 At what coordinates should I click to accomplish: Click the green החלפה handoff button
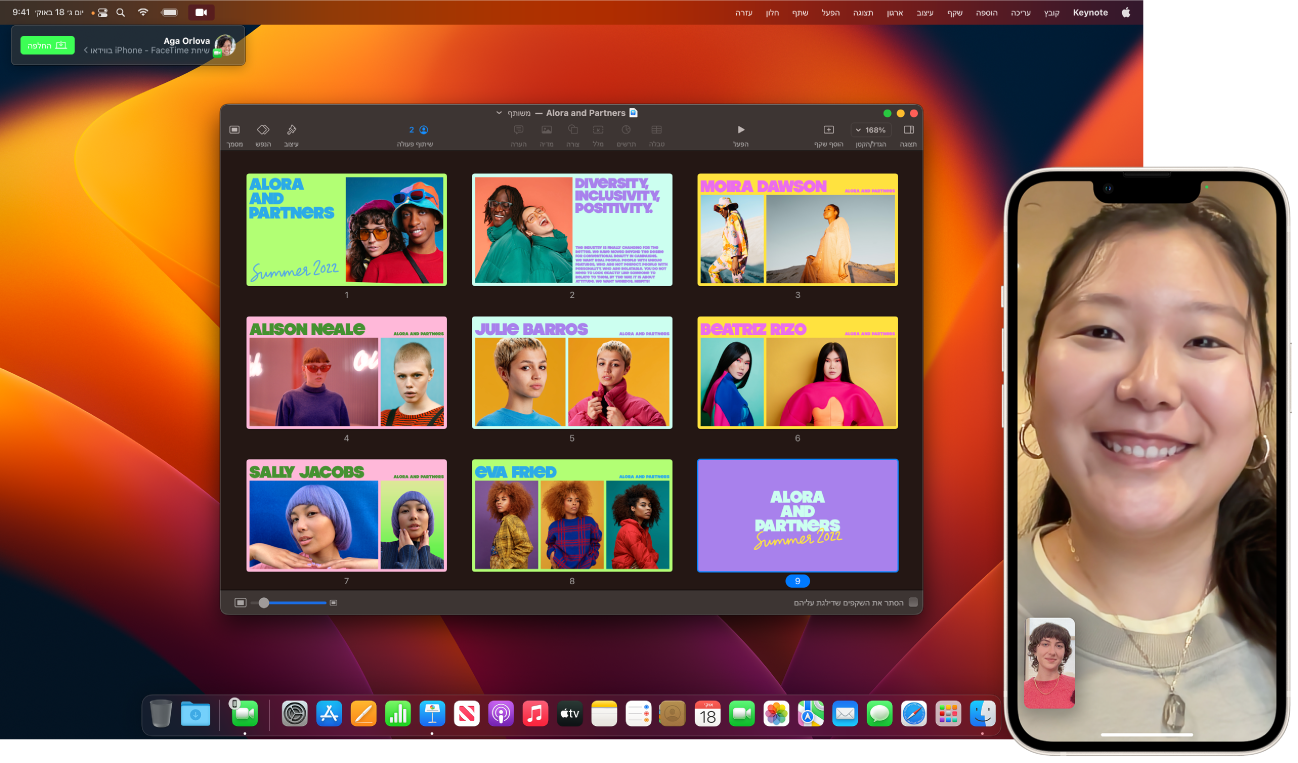click(47, 45)
